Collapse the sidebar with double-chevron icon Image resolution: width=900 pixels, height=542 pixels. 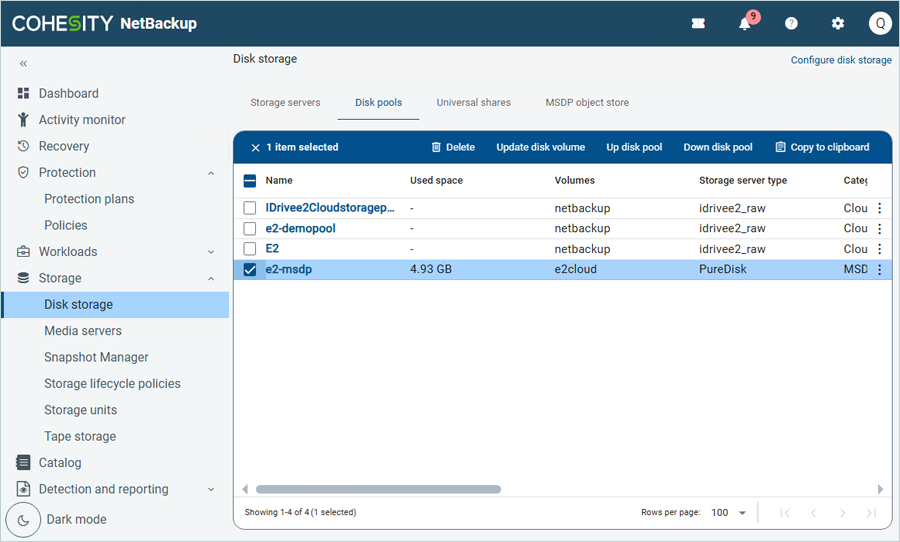click(24, 63)
